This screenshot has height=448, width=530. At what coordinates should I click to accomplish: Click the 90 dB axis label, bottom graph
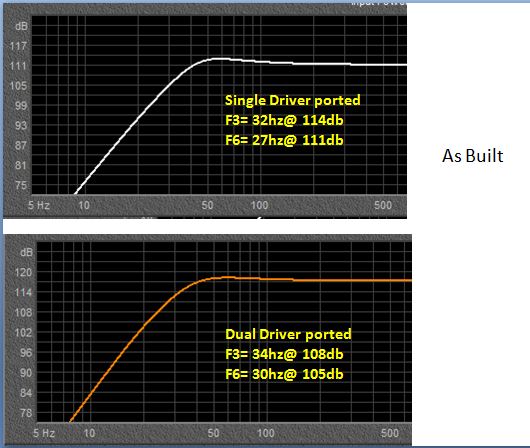(x=26, y=373)
